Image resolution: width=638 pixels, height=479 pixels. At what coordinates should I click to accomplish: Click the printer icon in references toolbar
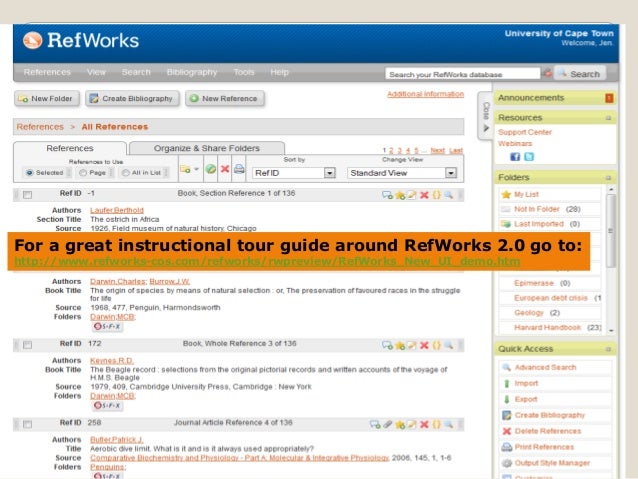pos(239,169)
